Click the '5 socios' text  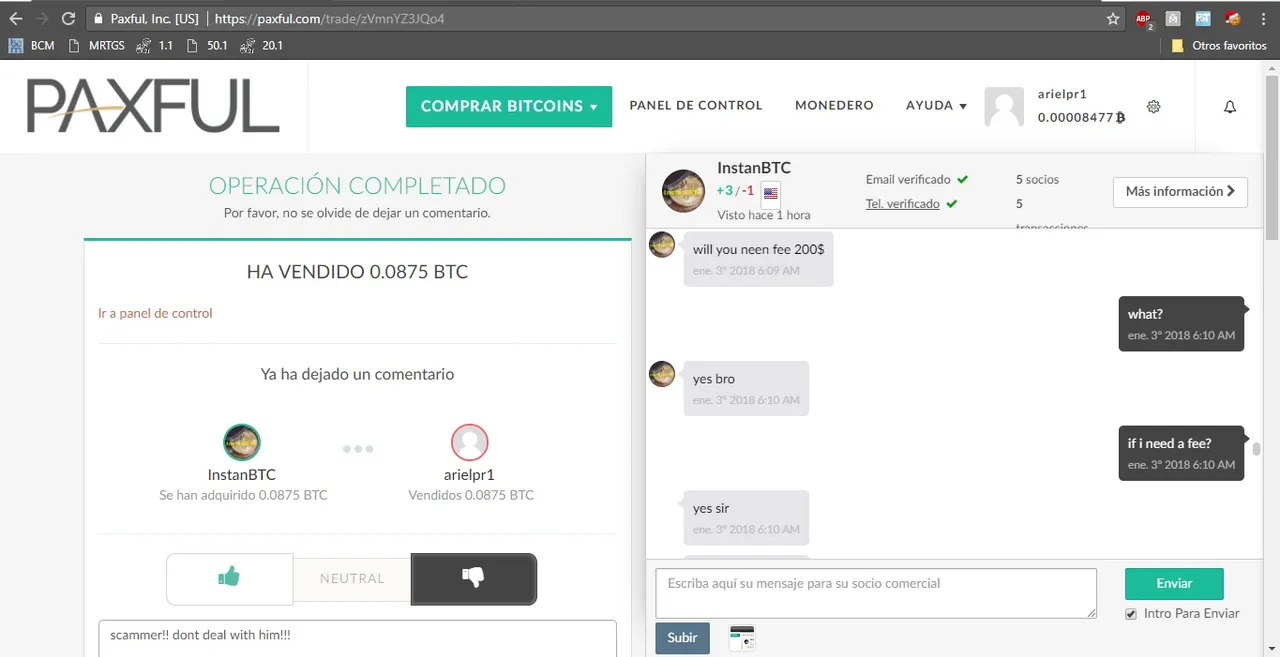click(1037, 180)
